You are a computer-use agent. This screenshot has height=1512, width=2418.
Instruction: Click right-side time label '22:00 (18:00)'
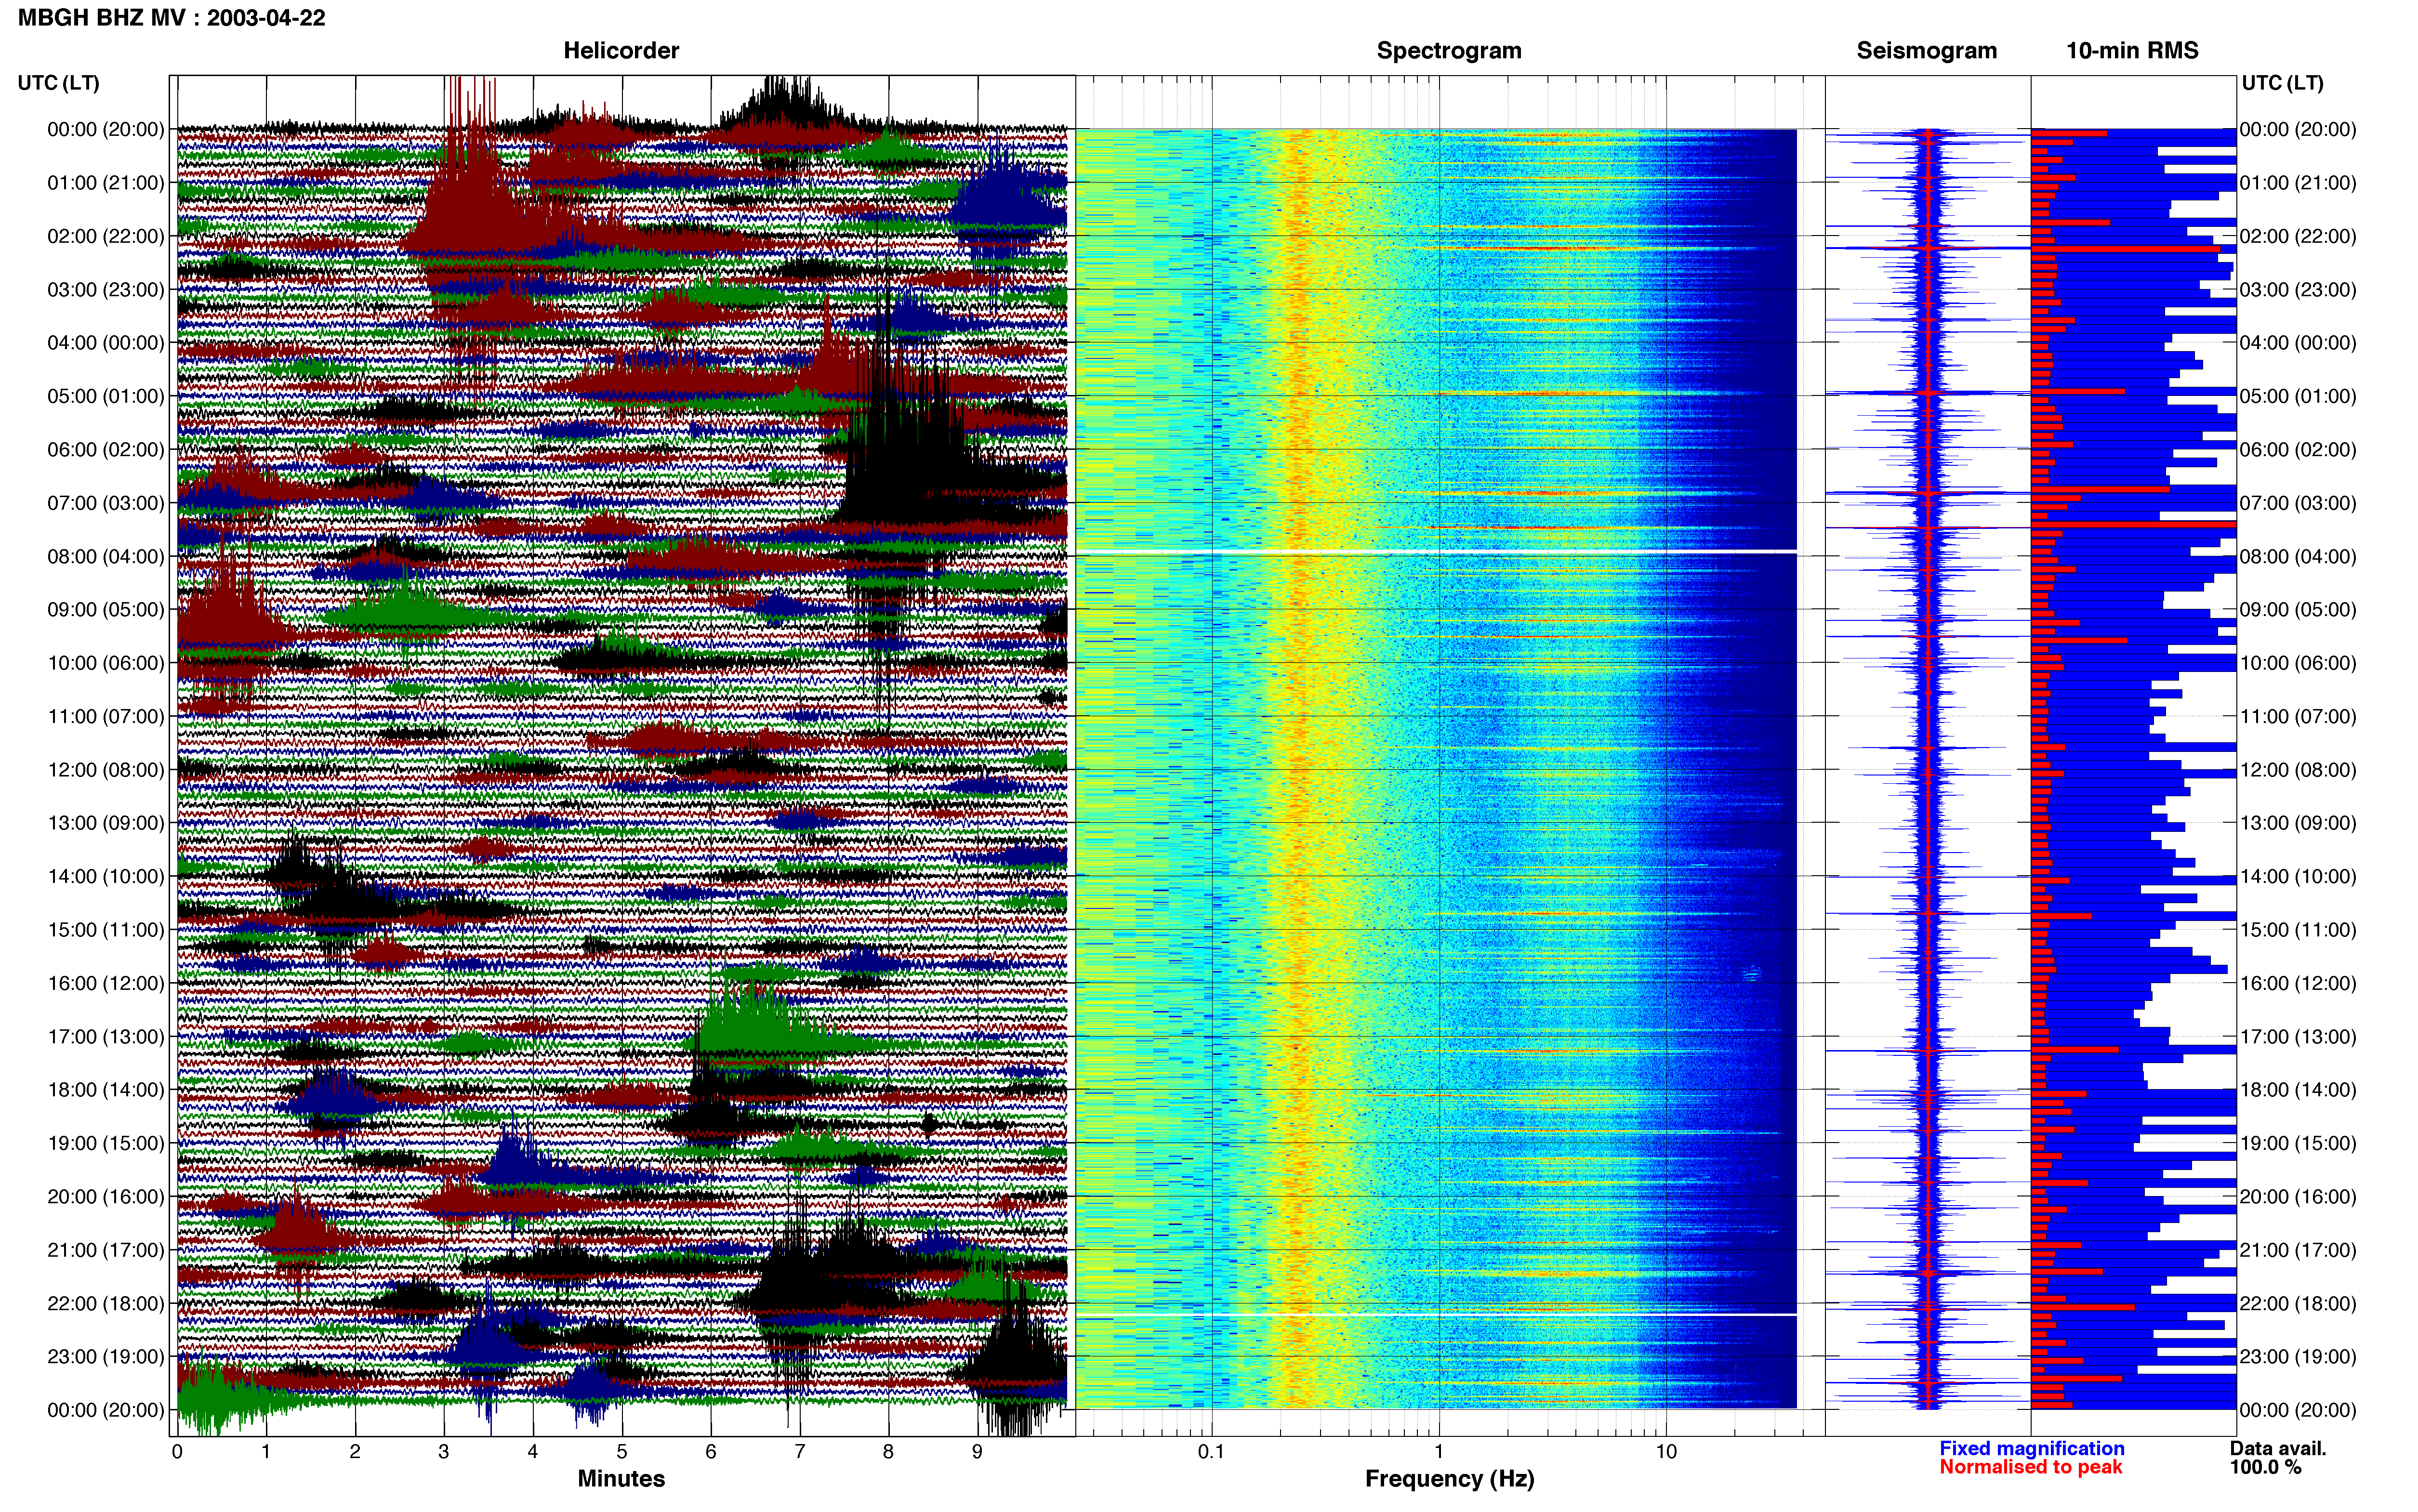(x=2298, y=1304)
